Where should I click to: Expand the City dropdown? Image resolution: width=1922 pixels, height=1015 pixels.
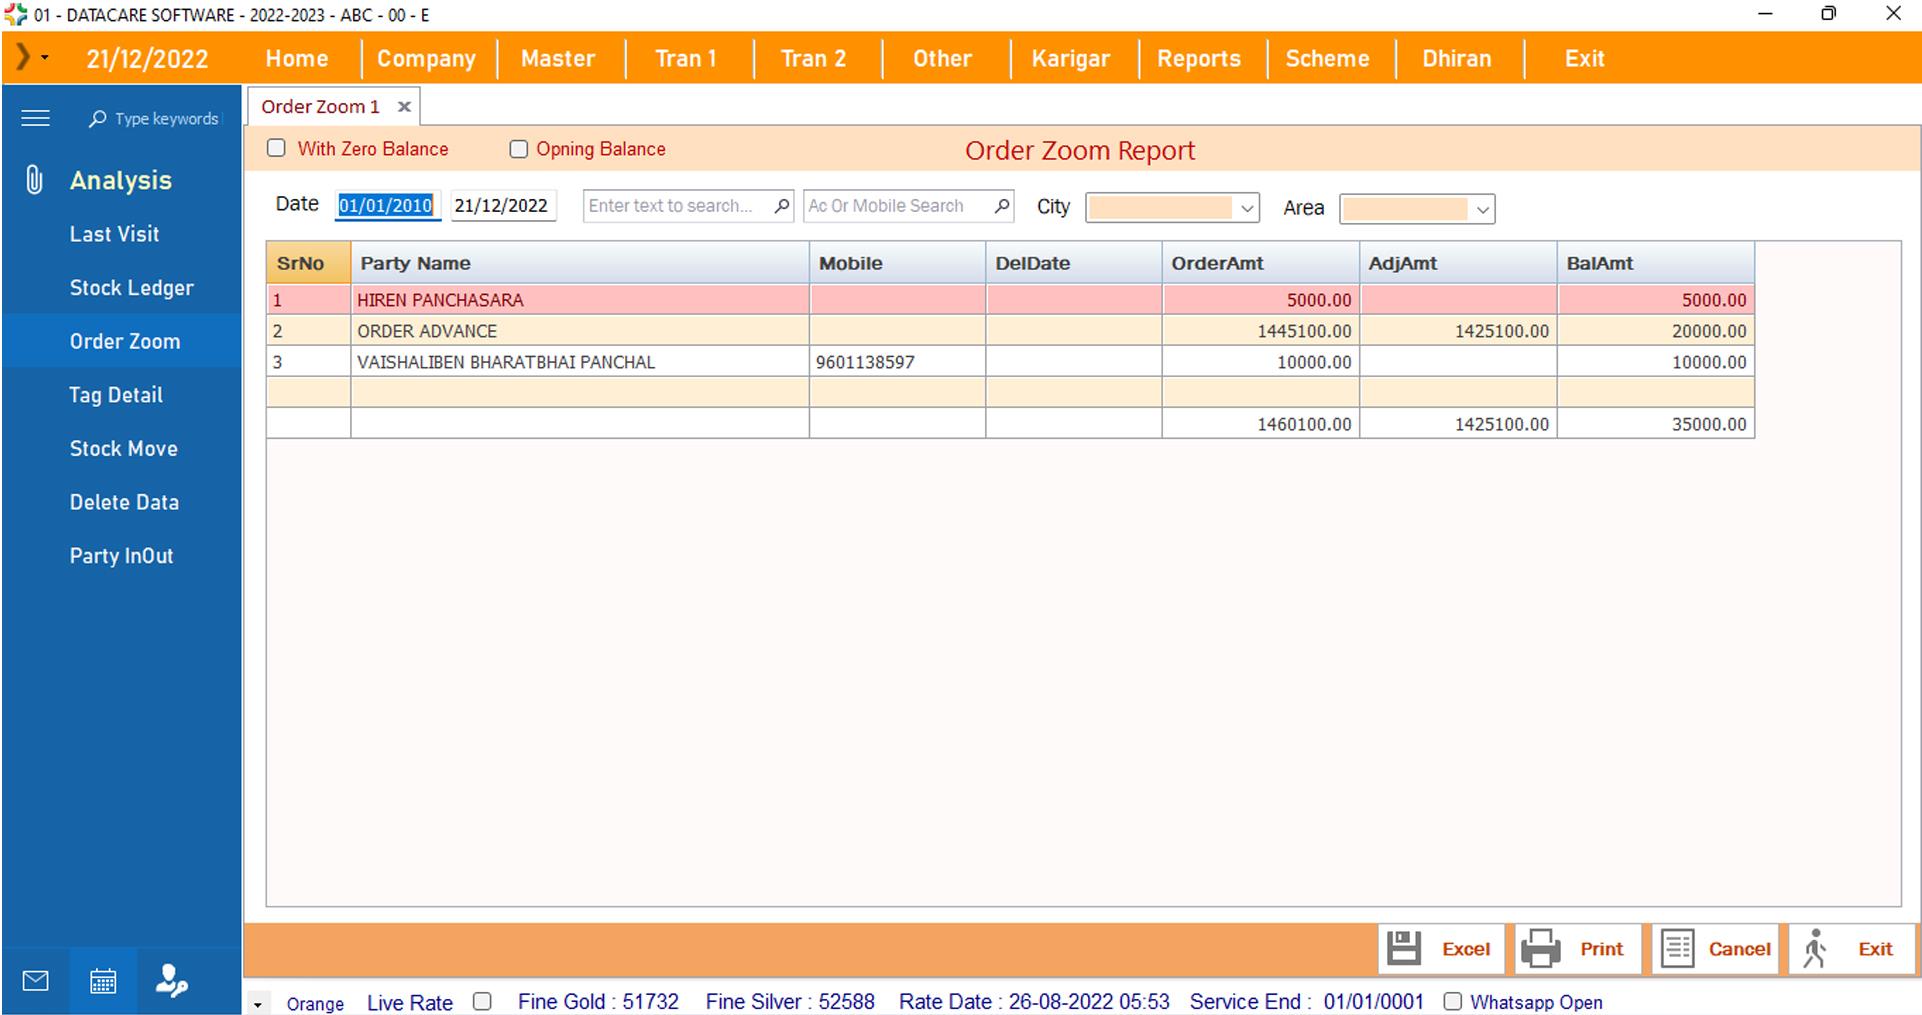pyautogui.click(x=1247, y=208)
